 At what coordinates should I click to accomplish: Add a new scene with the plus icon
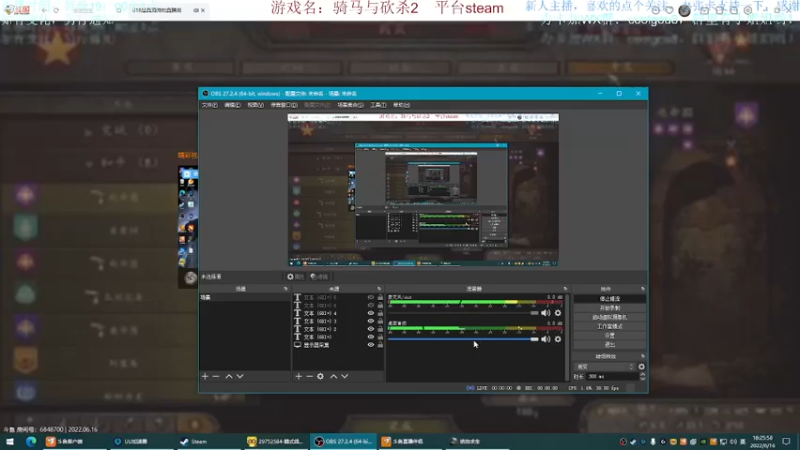[x=205, y=376]
